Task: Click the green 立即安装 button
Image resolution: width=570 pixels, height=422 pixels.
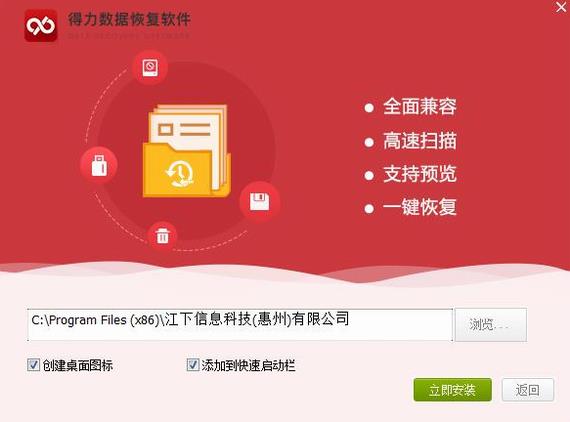Action: 453,390
